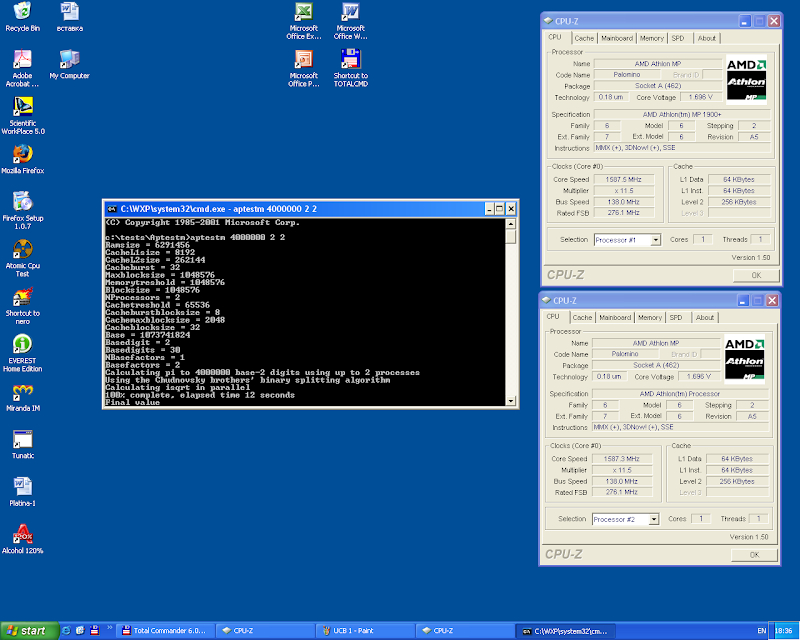Click OK in upper CPU-Z window

click(x=756, y=275)
